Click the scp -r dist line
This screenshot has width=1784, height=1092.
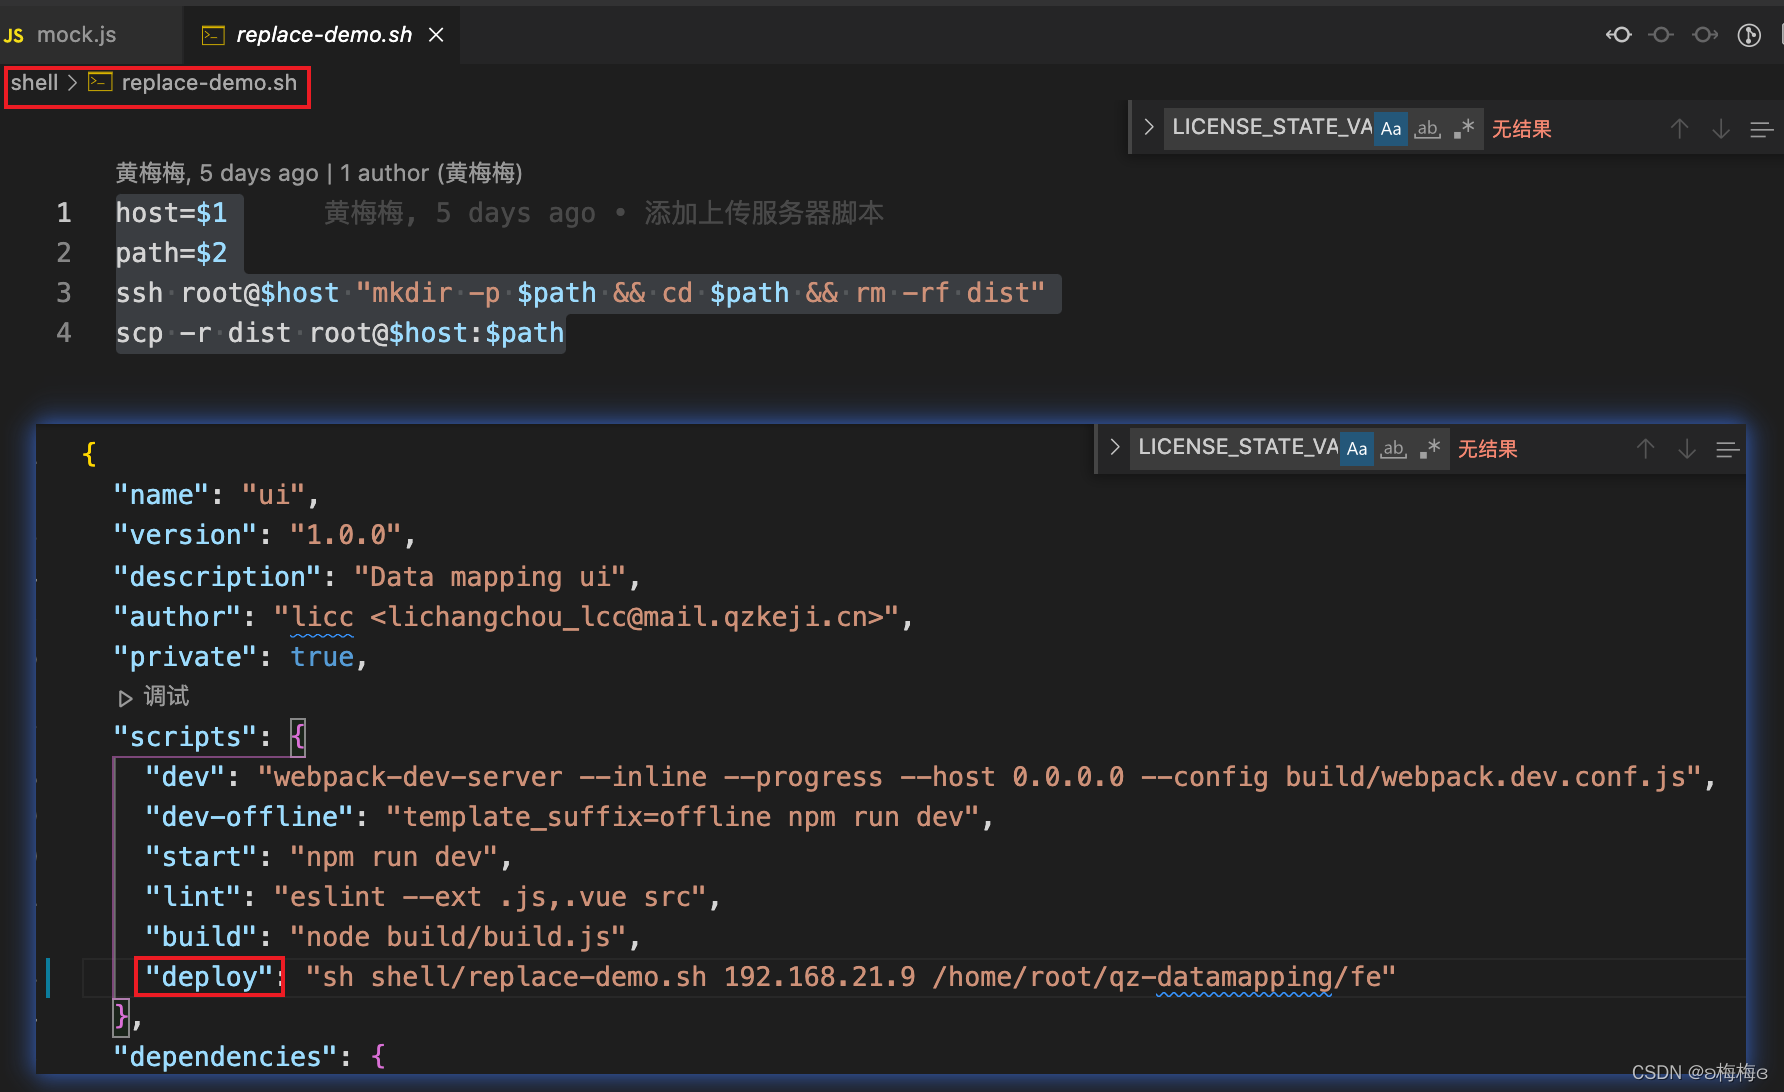340,333
